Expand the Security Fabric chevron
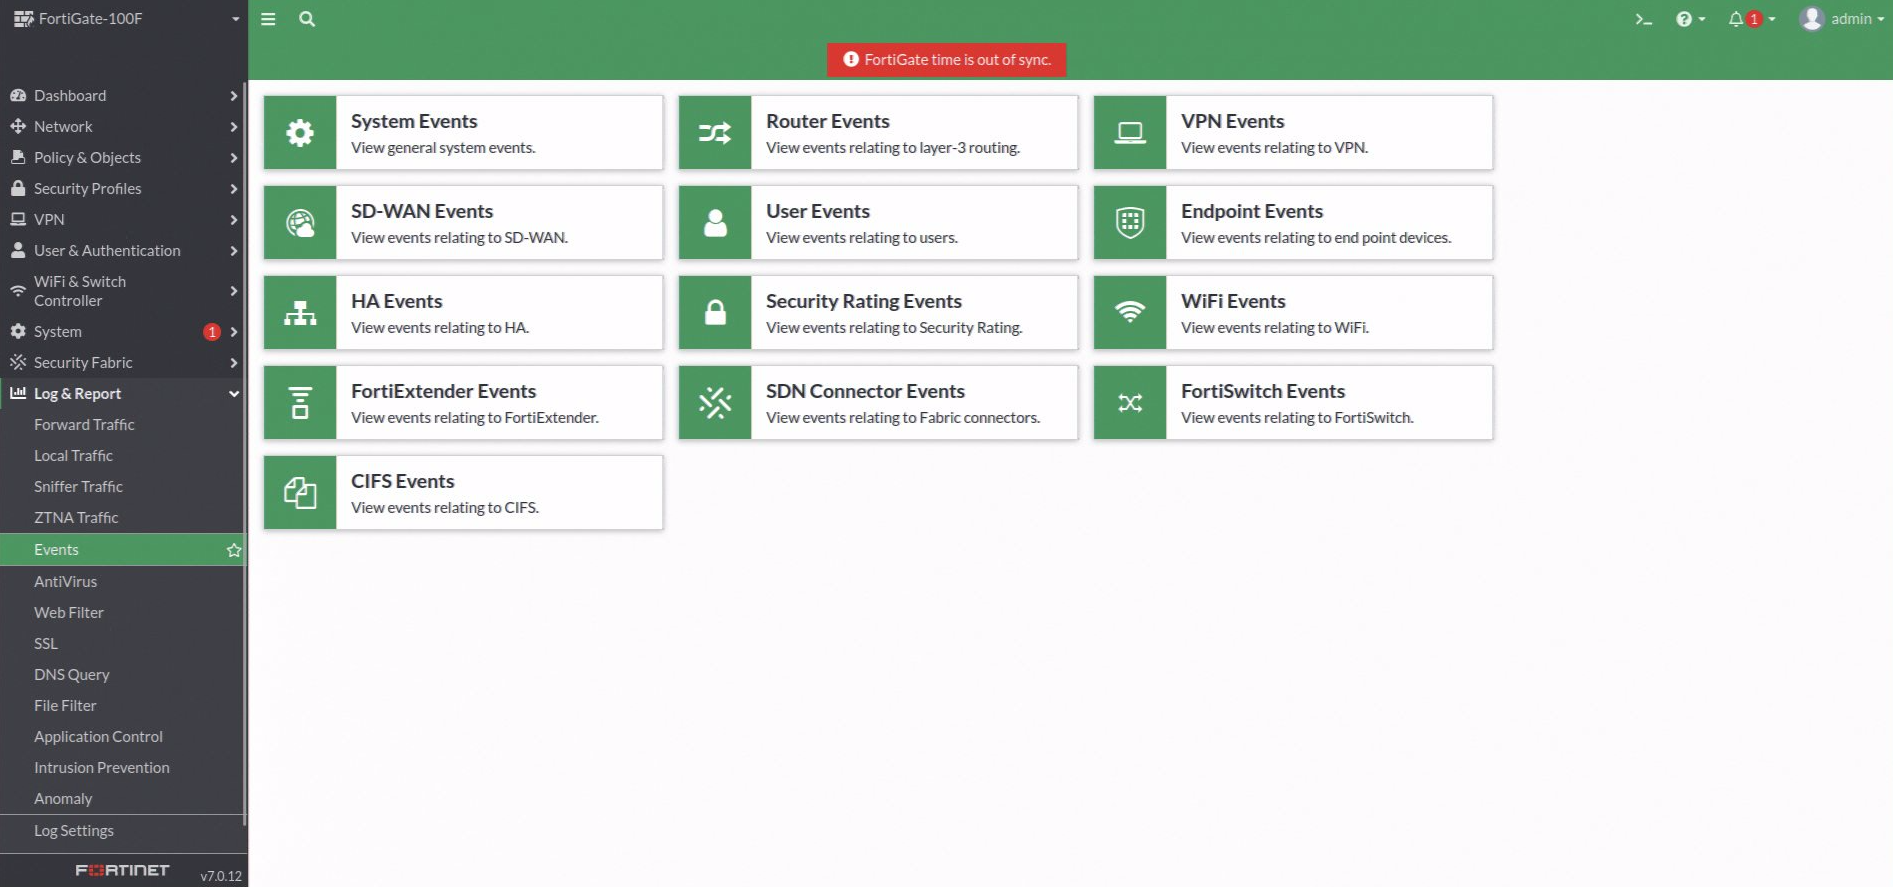This screenshot has height=888, width=1893. tap(233, 363)
